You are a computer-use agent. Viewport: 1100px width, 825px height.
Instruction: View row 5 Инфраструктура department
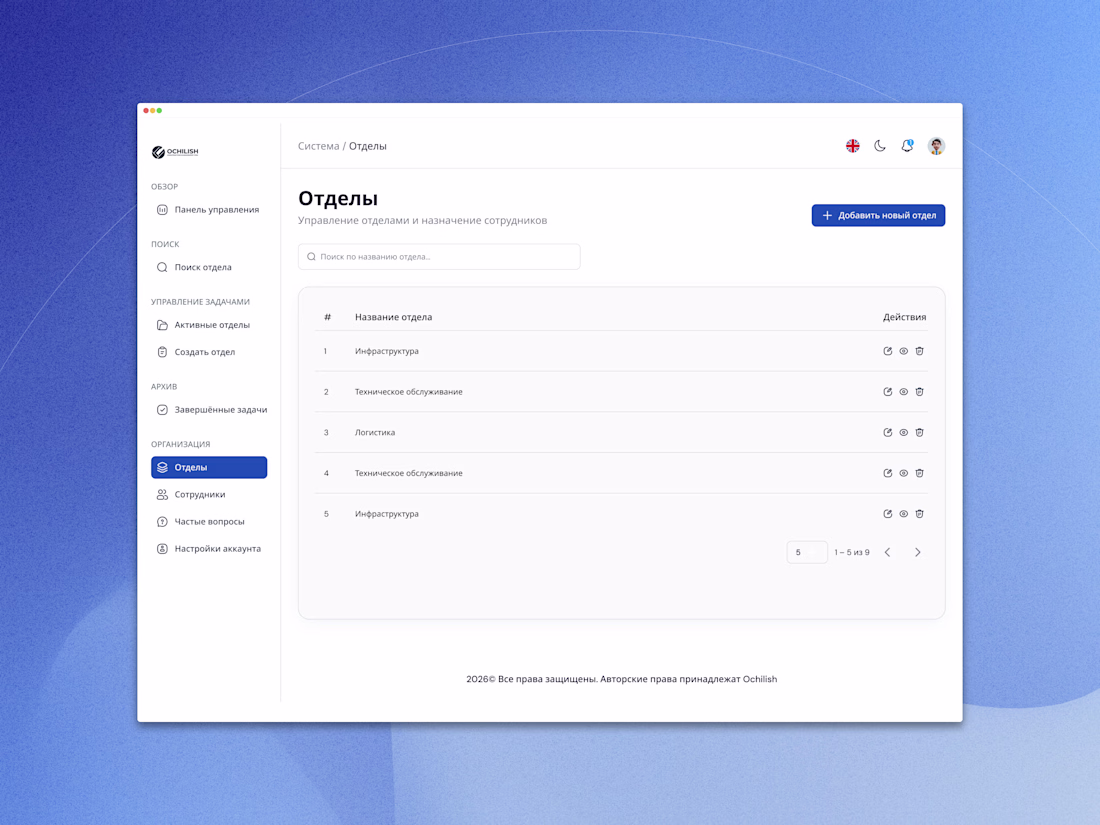point(904,514)
